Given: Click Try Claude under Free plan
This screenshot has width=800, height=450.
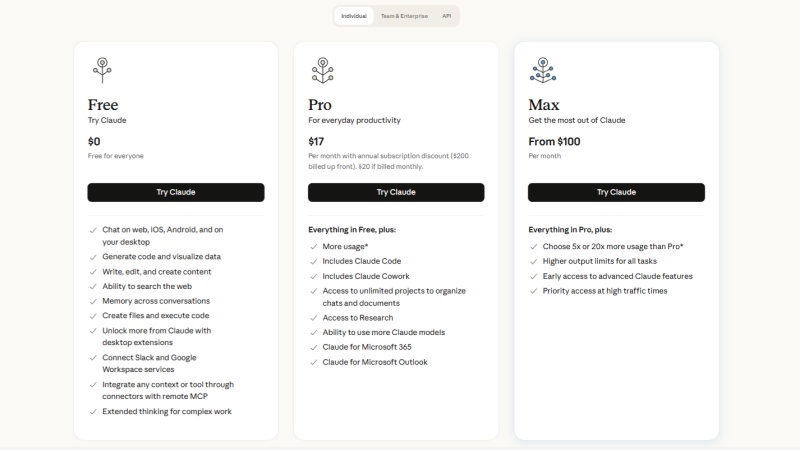Looking at the screenshot, I should (x=176, y=192).
